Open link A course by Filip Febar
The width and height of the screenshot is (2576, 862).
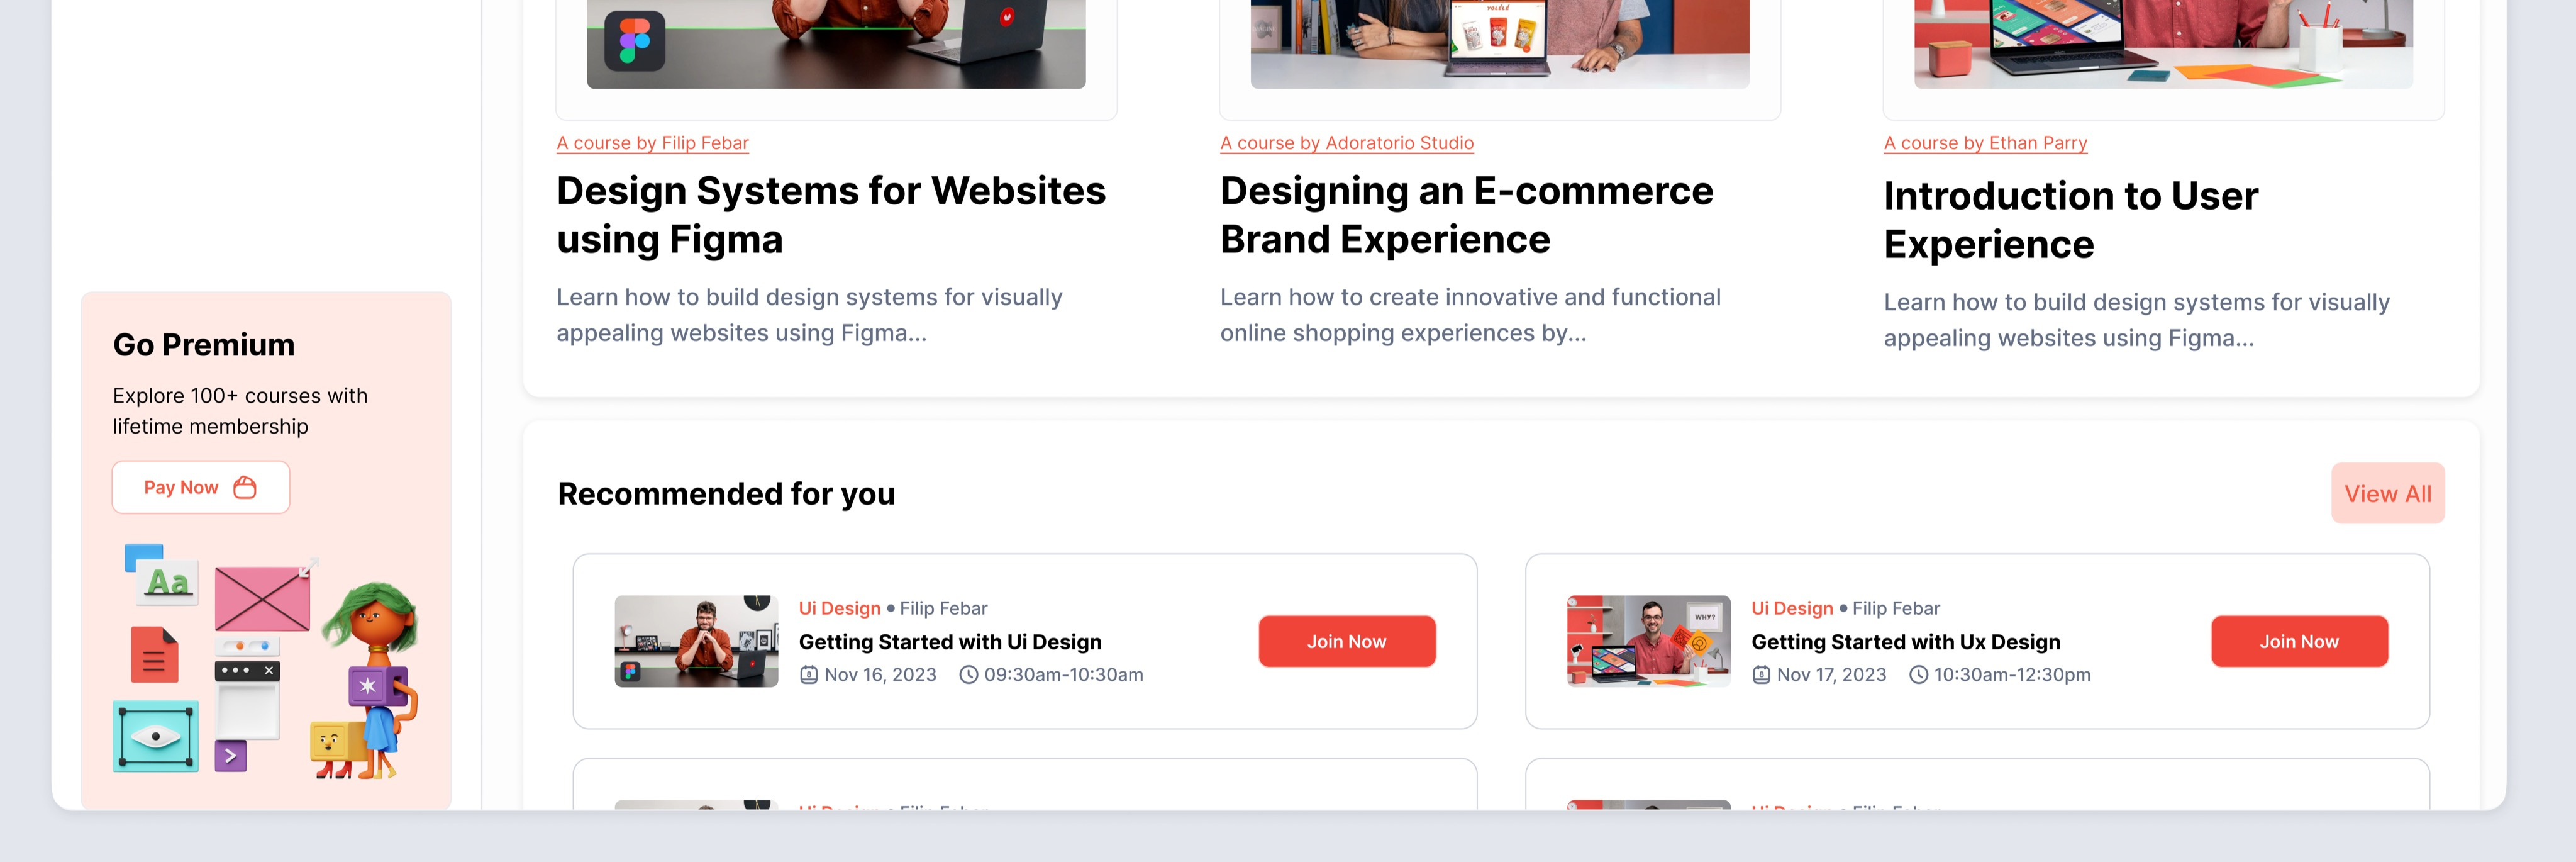pyautogui.click(x=652, y=143)
